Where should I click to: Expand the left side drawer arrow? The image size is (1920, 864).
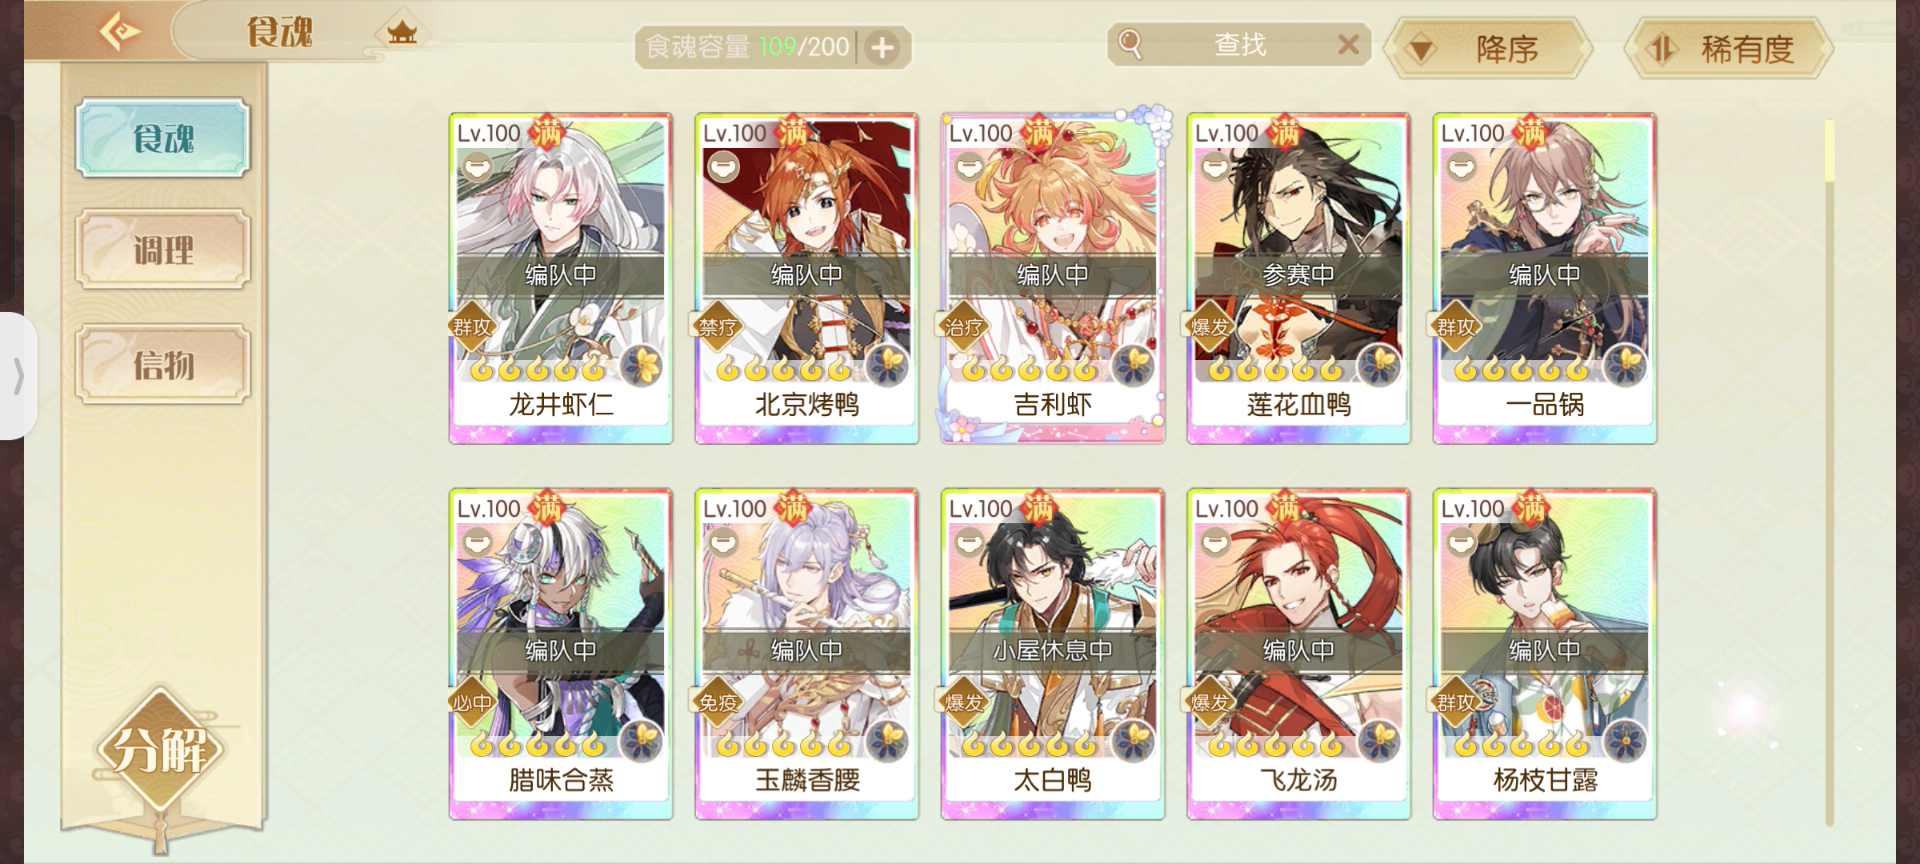click(17, 377)
